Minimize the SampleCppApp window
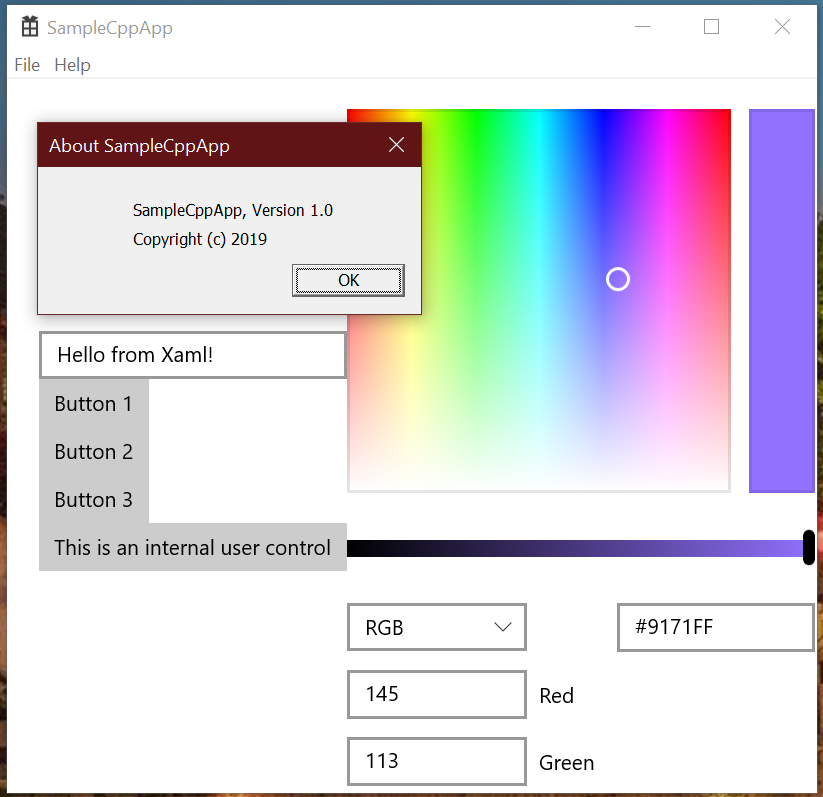Viewport: 823px width, 797px height. [x=641, y=27]
